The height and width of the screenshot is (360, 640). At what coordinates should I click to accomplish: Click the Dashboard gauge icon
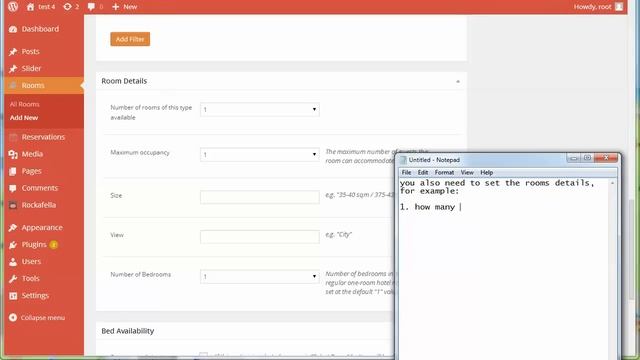click(13, 29)
